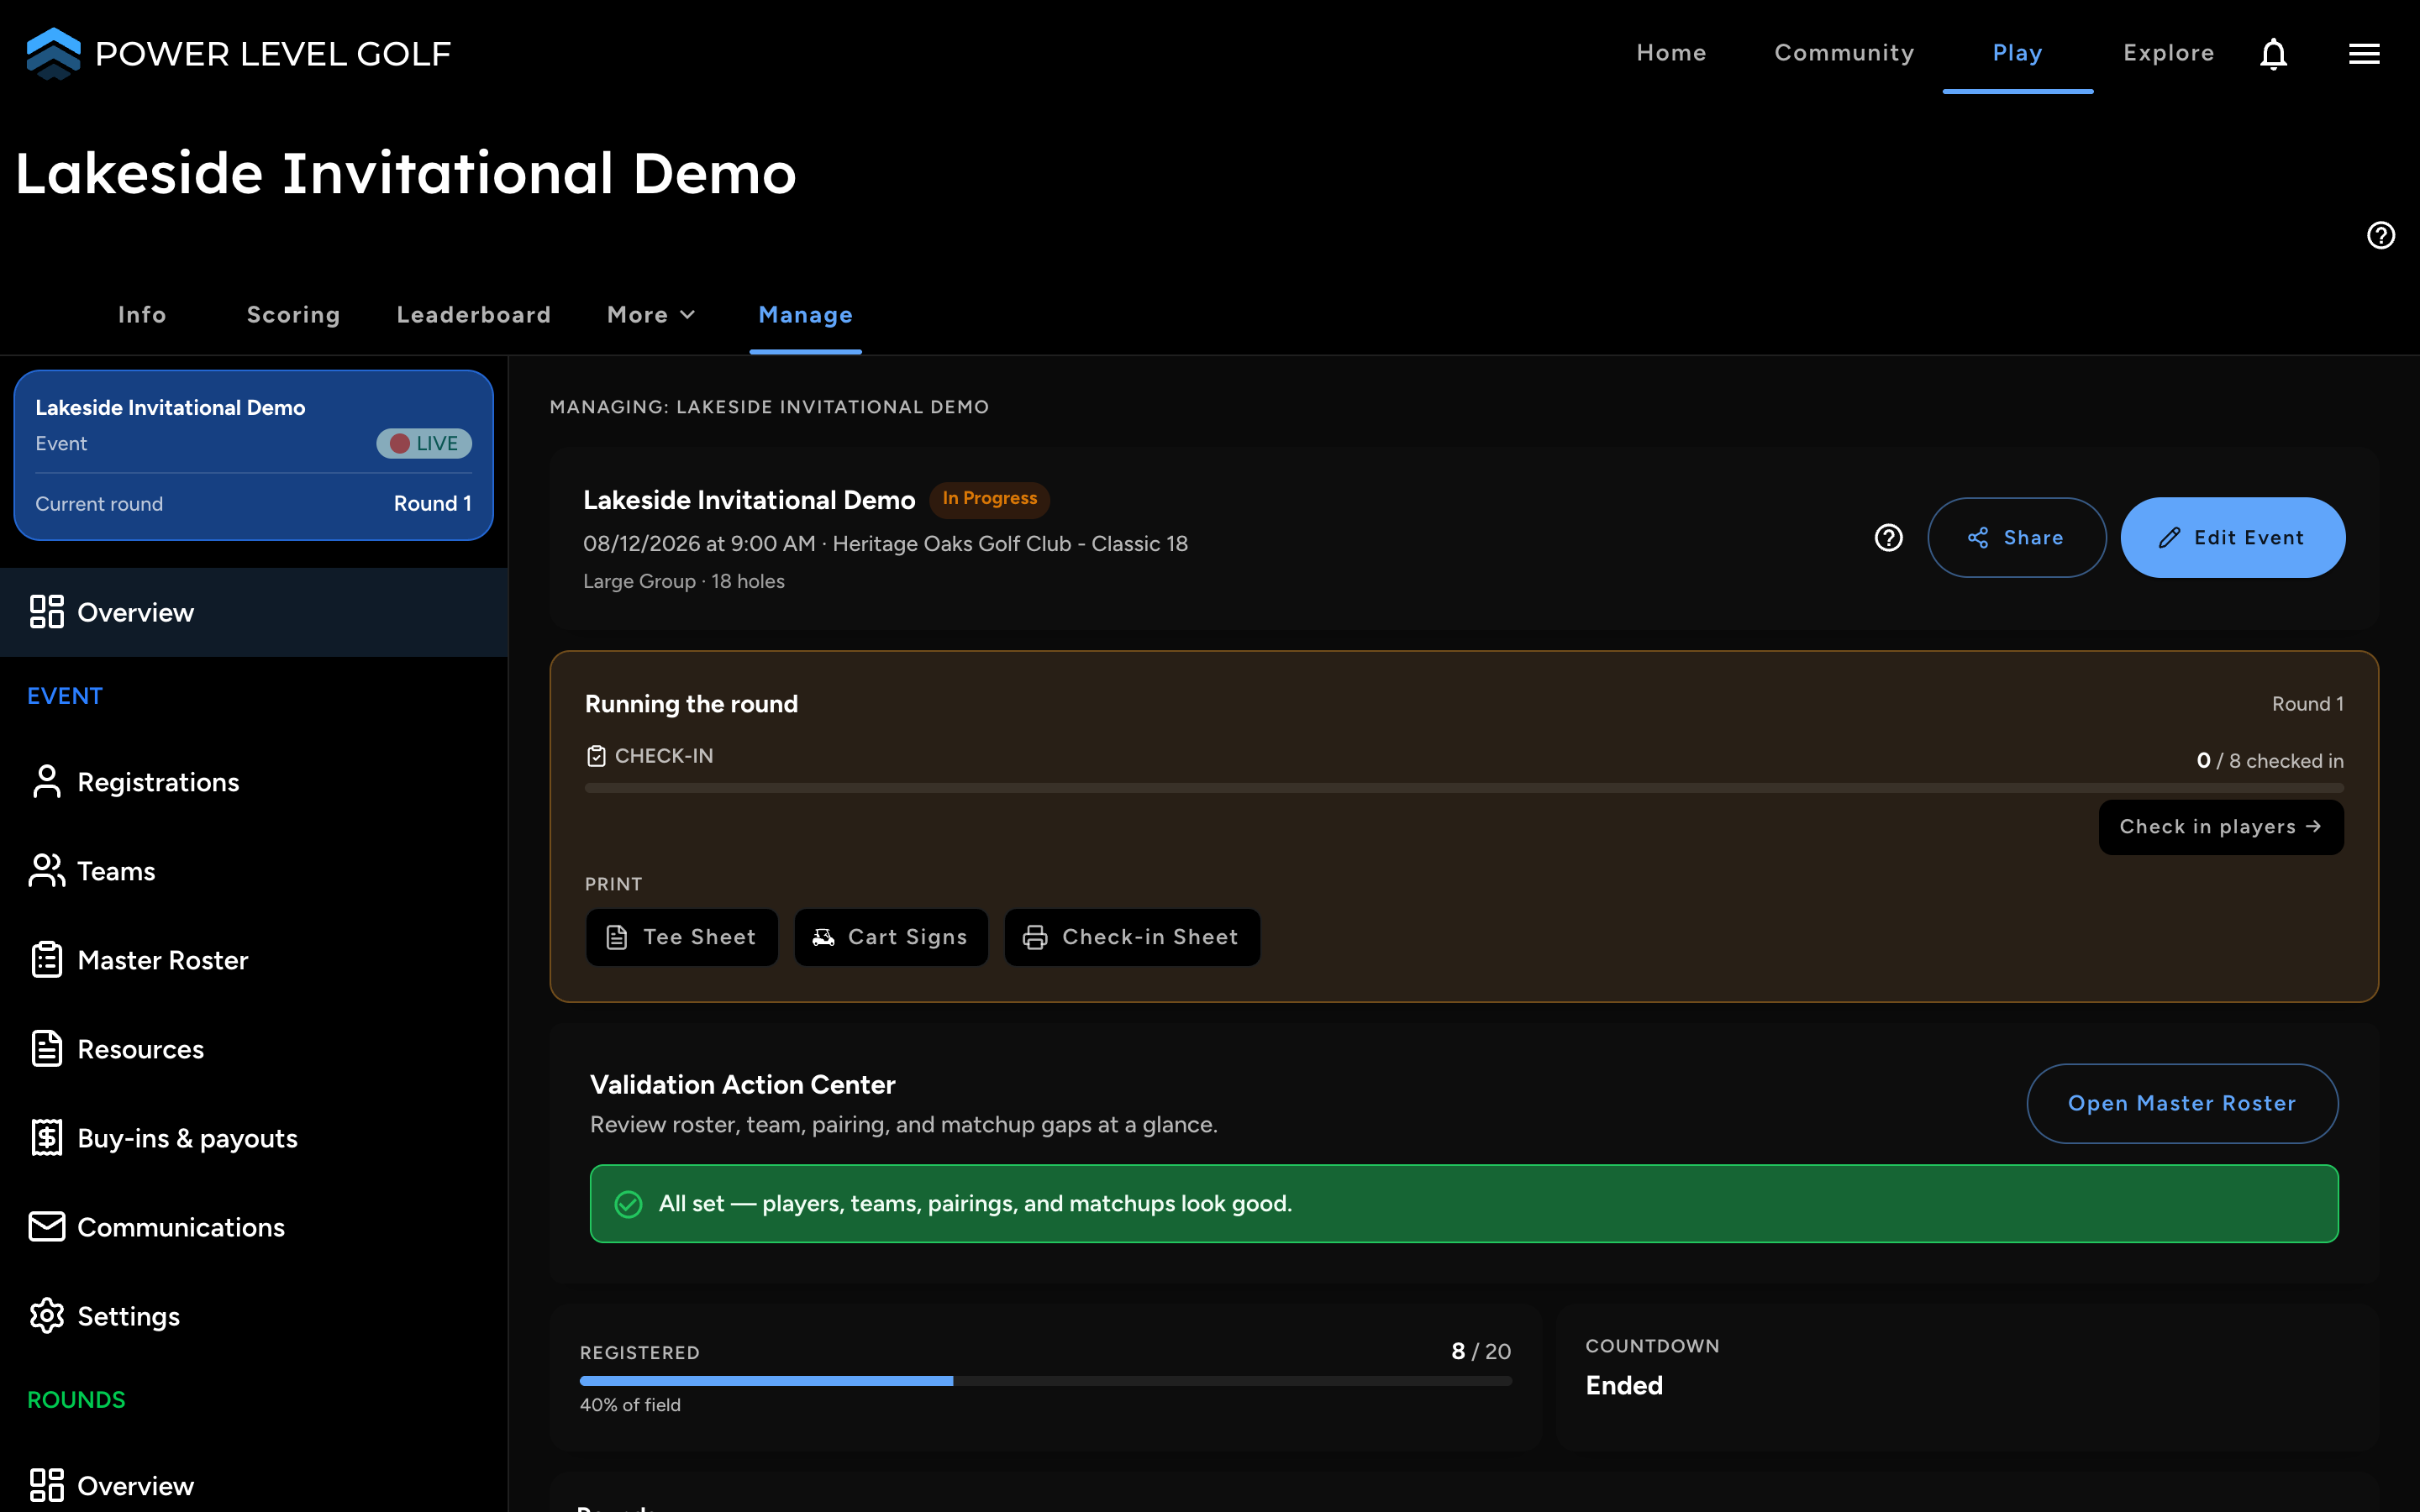Click the green checkmark in All set banner
The image size is (2420, 1512).
tap(628, 1204)
